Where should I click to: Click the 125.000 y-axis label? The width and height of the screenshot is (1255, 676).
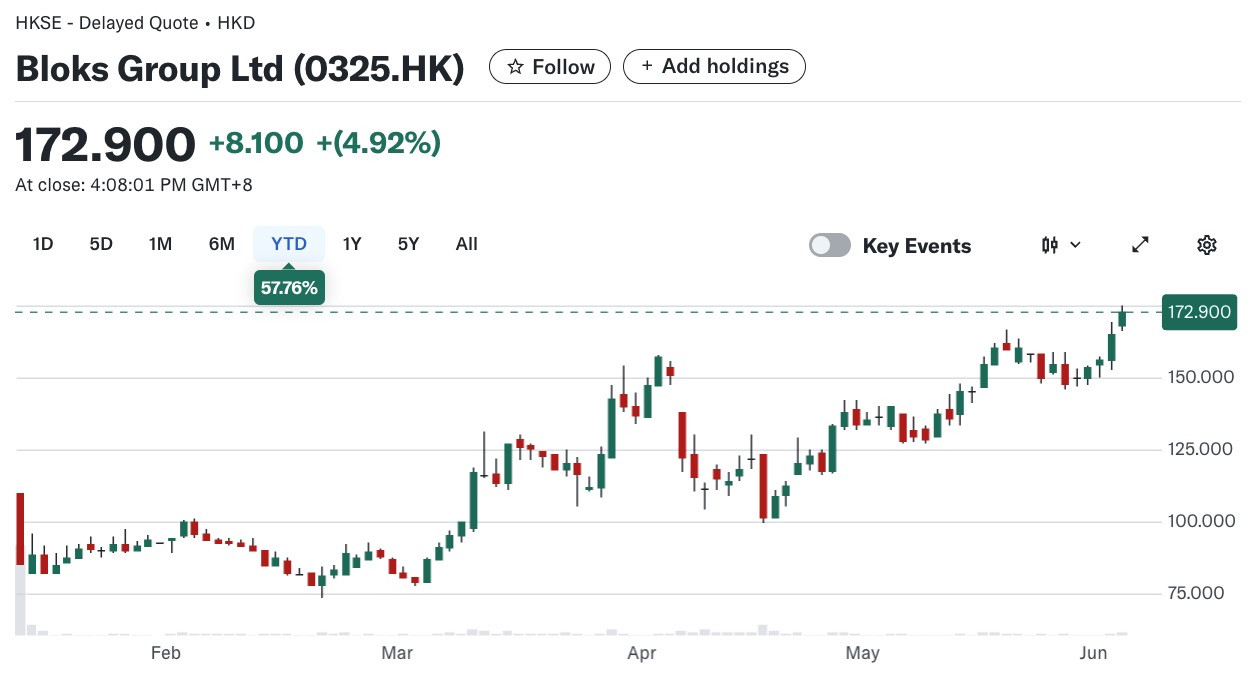click(1200, 449)
